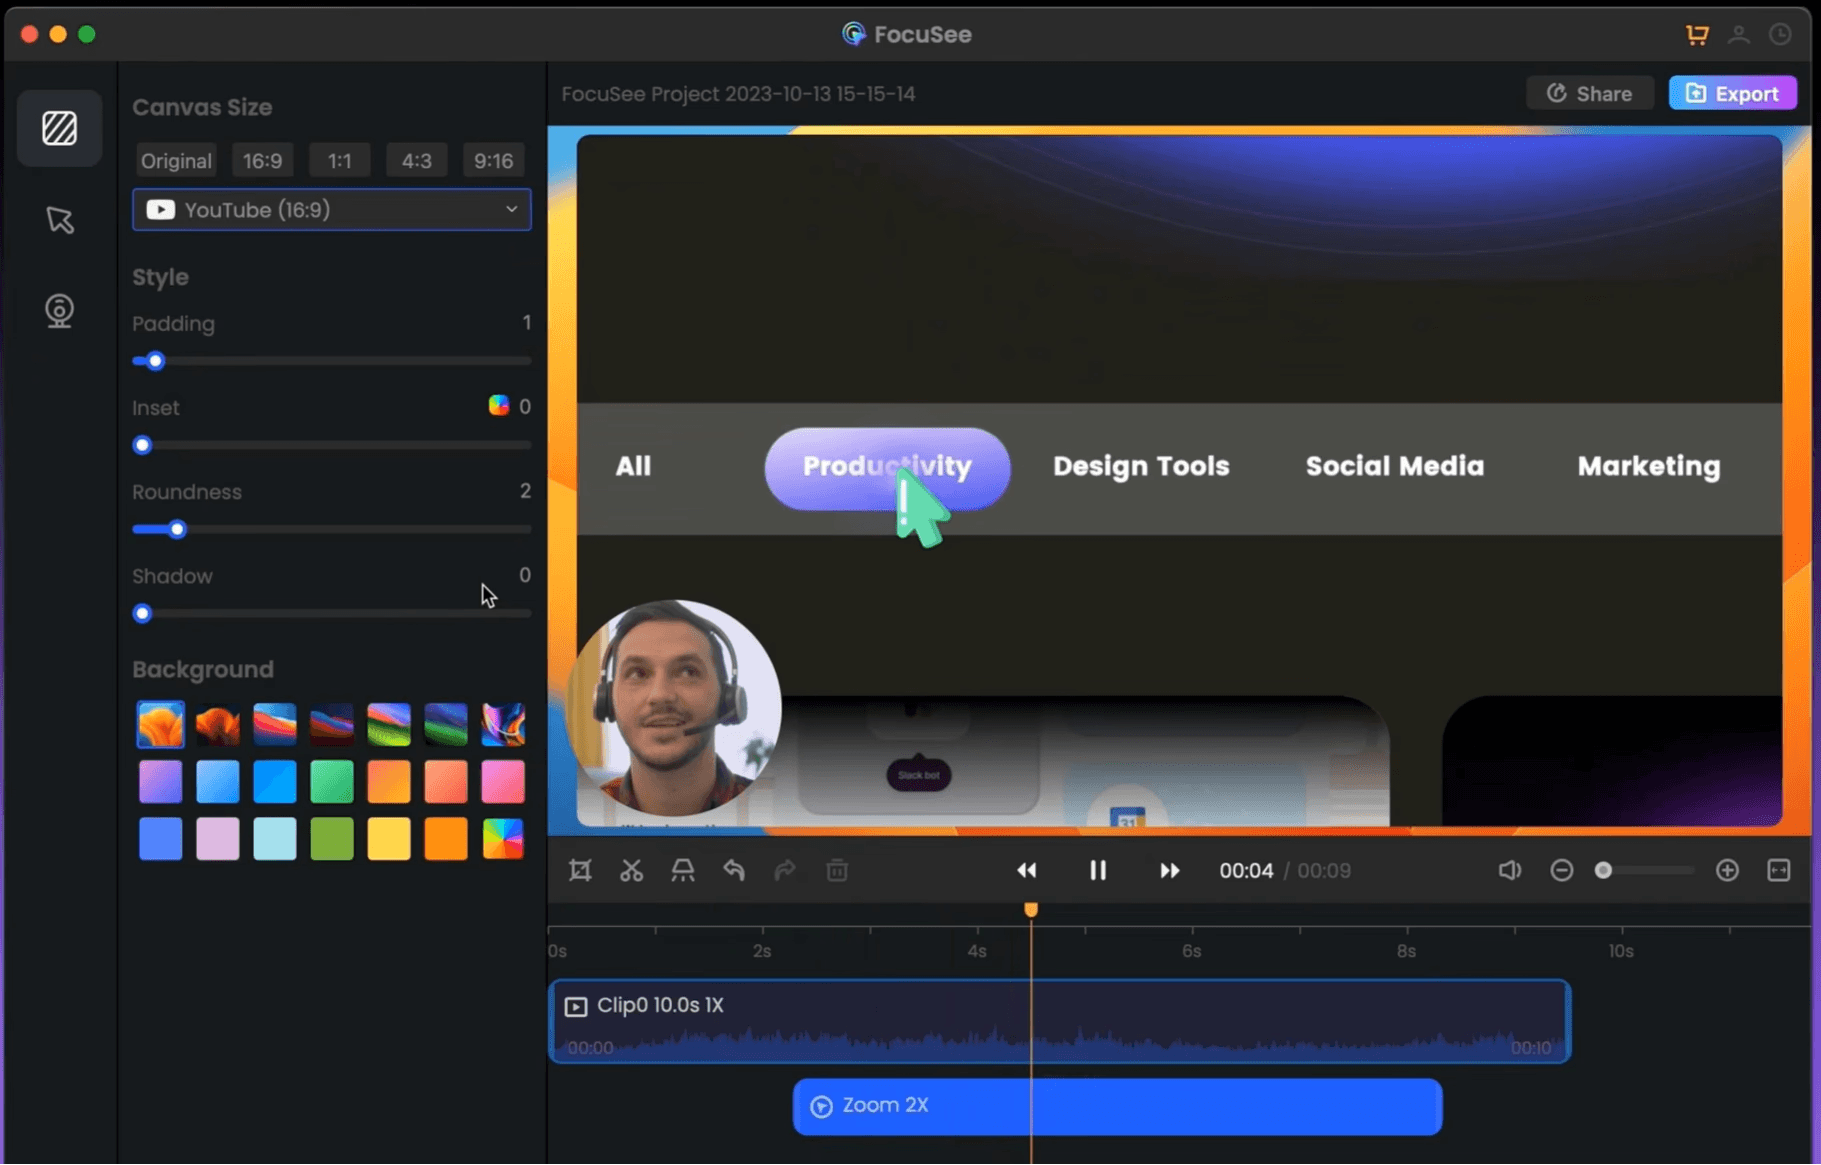This screenshot has height=1165, width=1821.
Task: Choose the solid olive green swatch
Action: tap(332, 838)
